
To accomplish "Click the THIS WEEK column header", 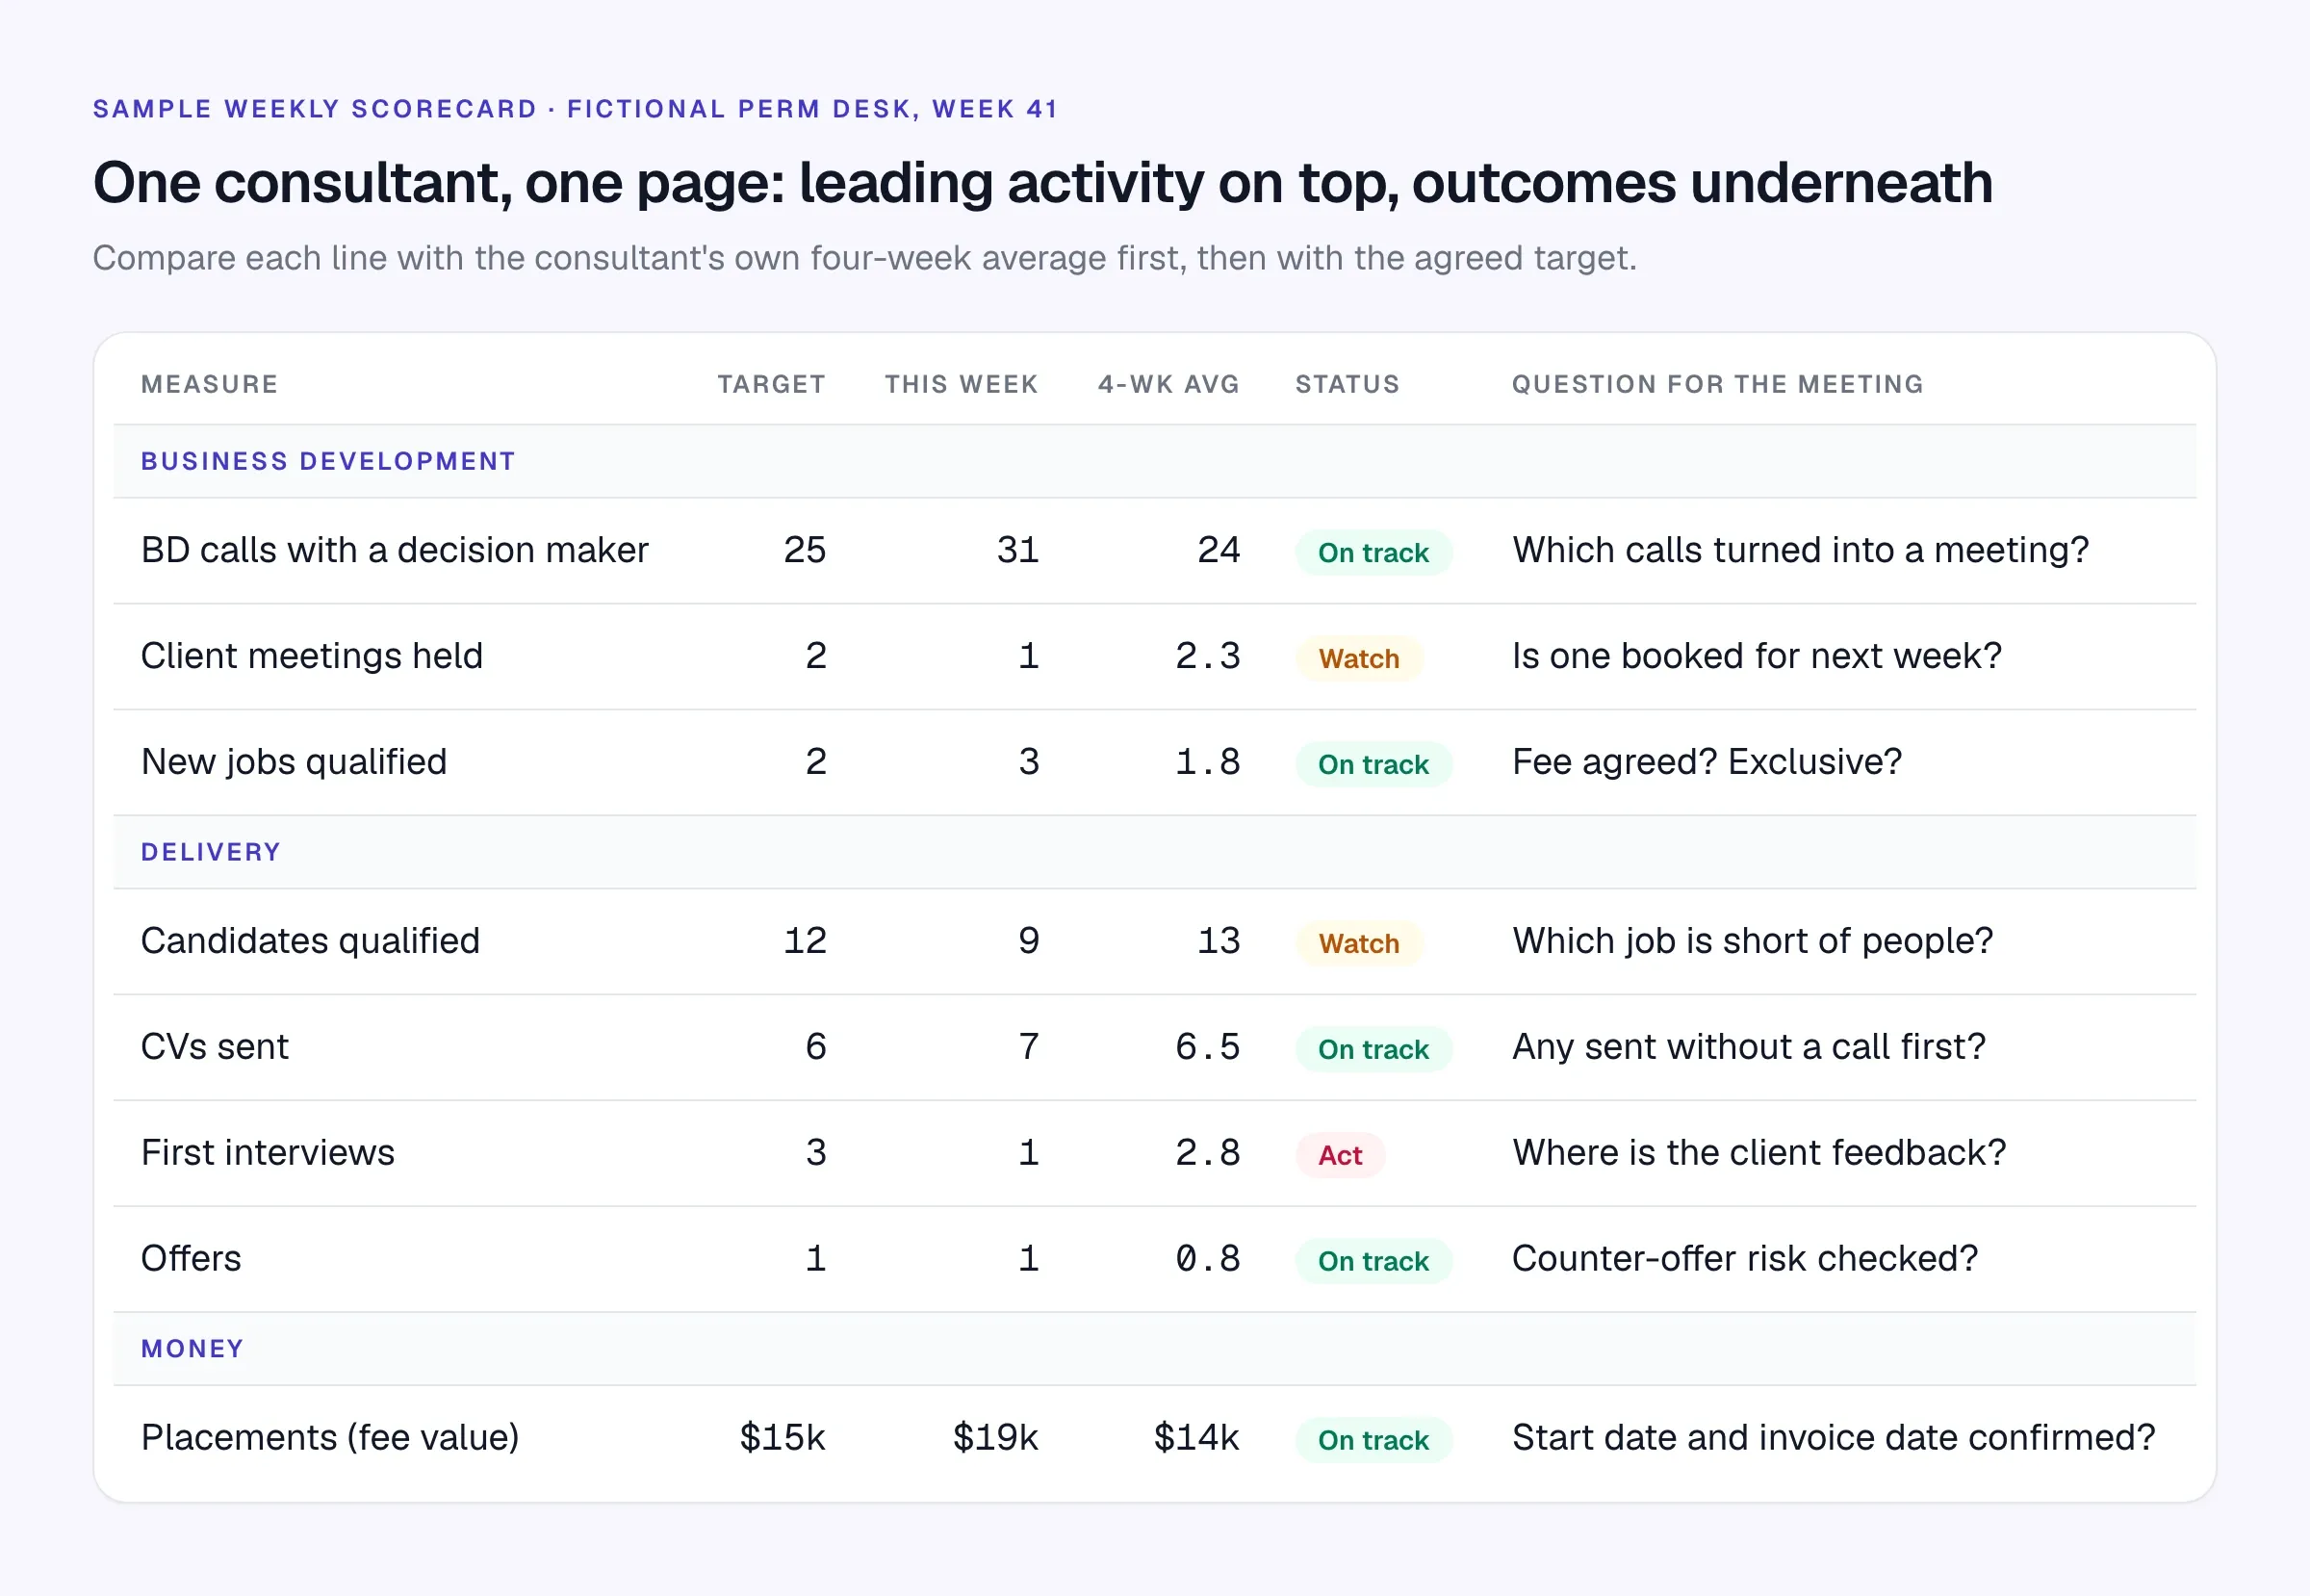I will (x=961, y=384).
